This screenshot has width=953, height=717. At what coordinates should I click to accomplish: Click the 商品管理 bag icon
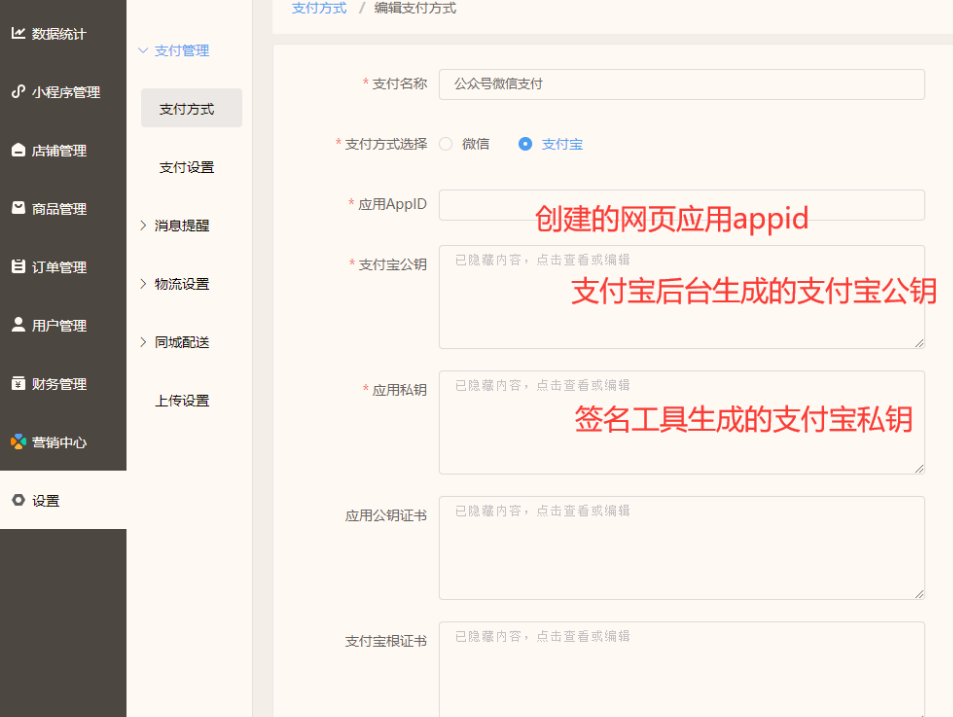pyautogui.click(x=18, y=208)
